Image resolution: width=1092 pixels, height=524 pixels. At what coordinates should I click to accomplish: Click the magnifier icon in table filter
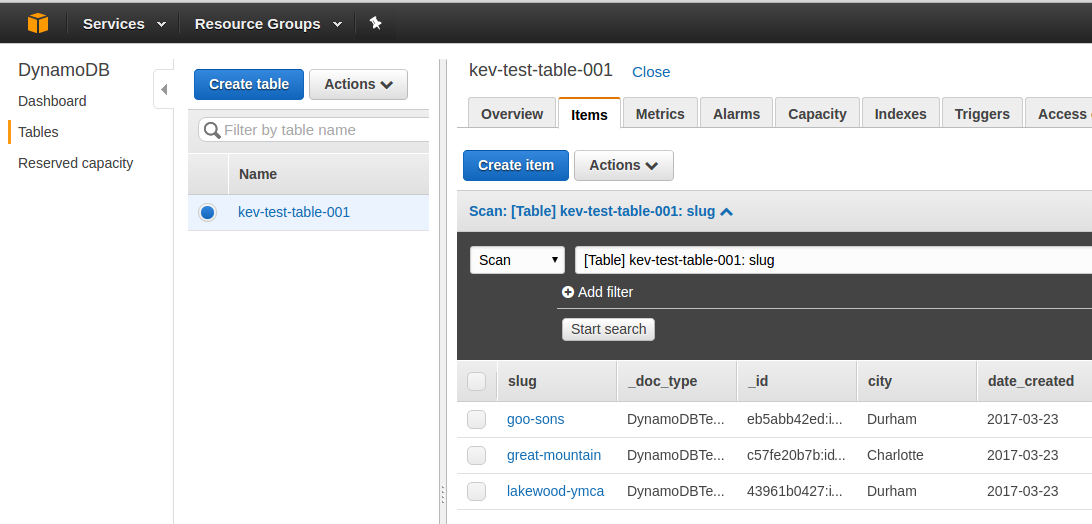coord(212,130)
